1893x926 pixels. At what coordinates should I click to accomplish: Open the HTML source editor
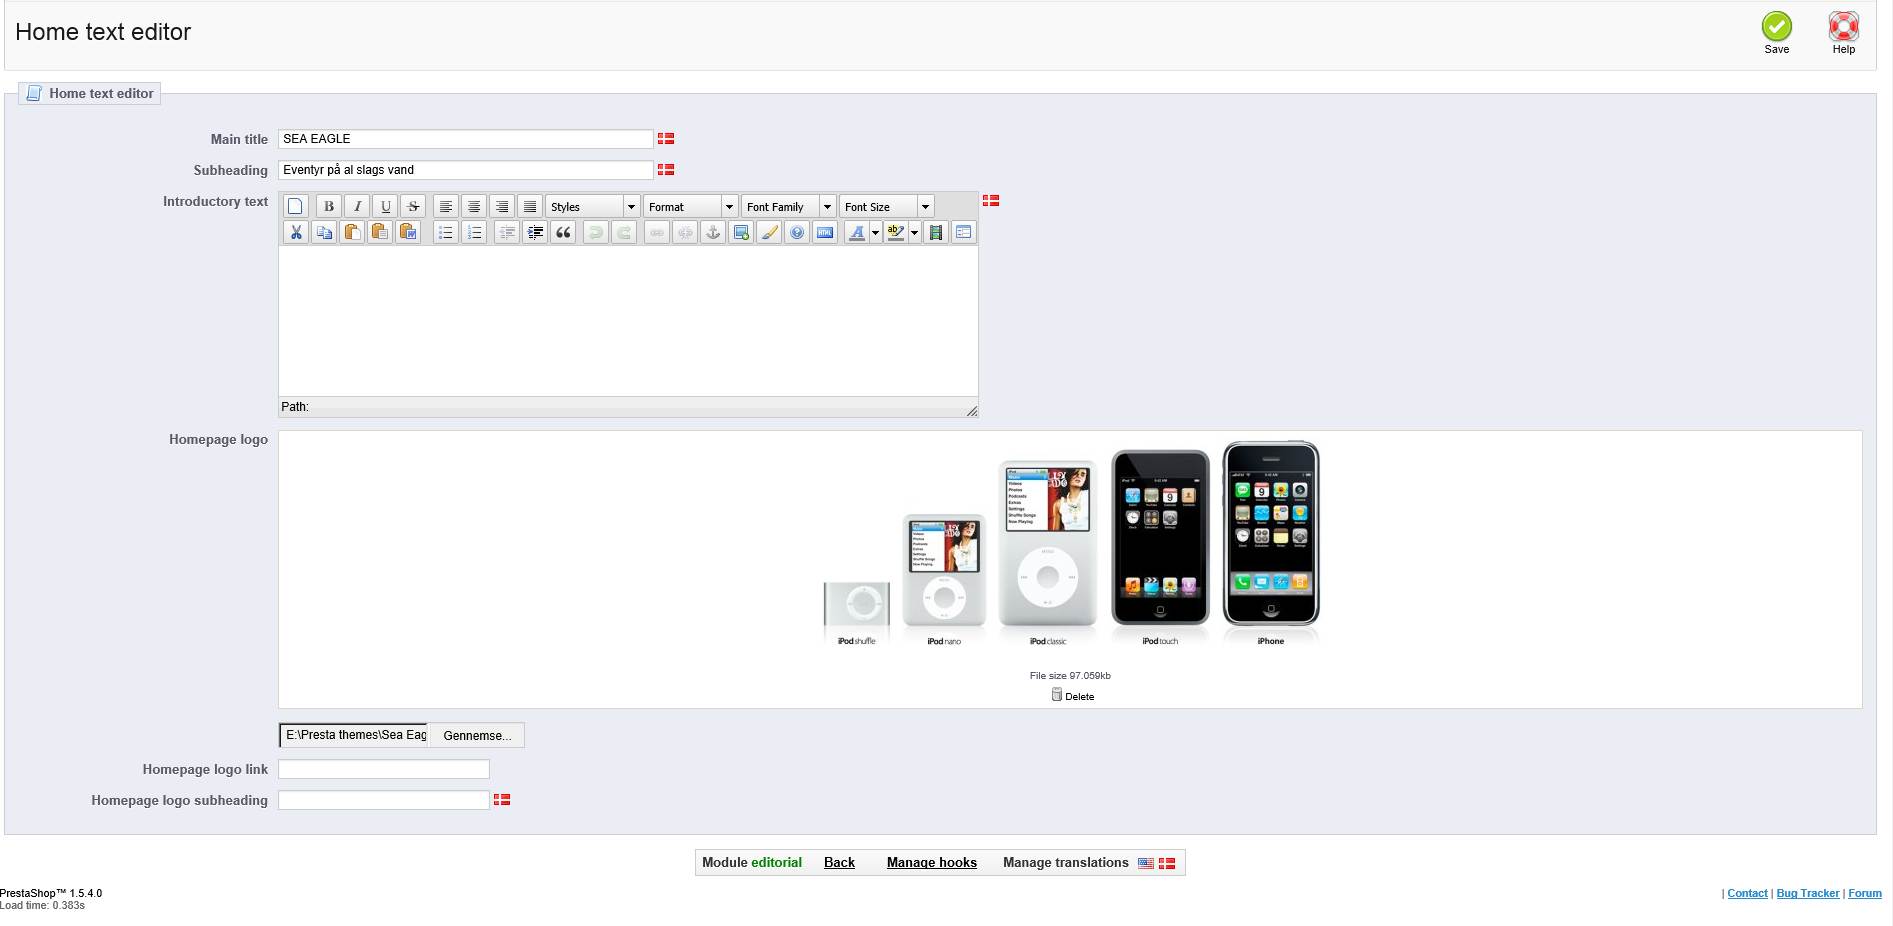pyautogui.click(x=825, y=232)
